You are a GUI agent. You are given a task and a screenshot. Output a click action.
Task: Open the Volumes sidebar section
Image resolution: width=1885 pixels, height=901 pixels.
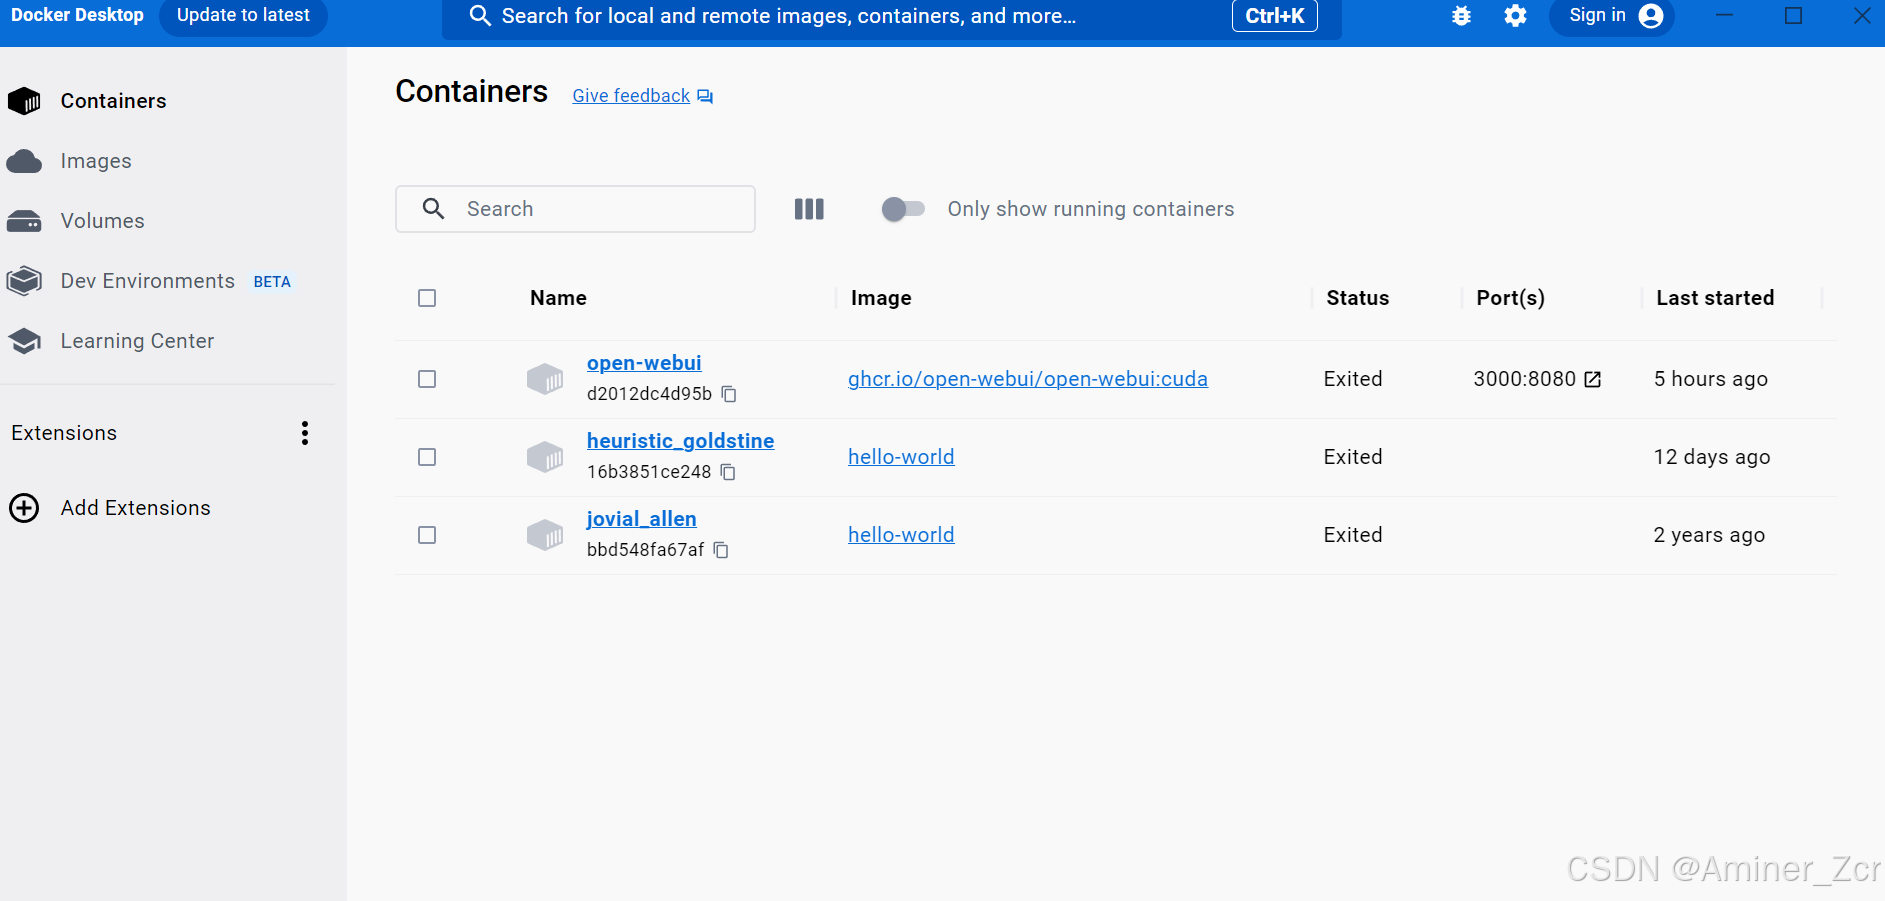pyautogui.click(x=102, y=221)
